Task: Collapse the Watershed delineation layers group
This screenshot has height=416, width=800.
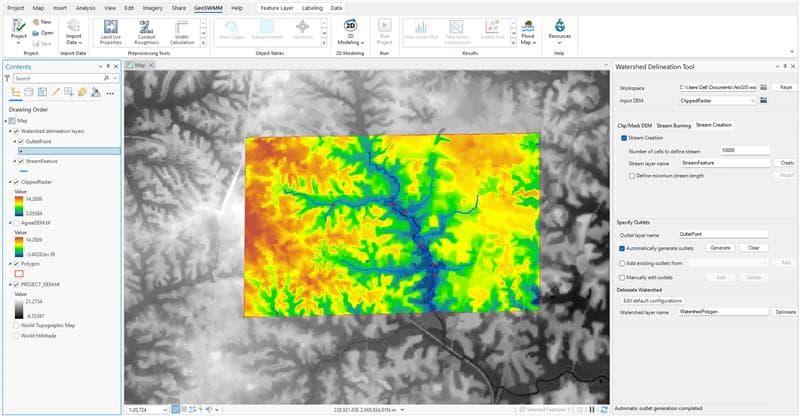Action: [x=11, y=131]
